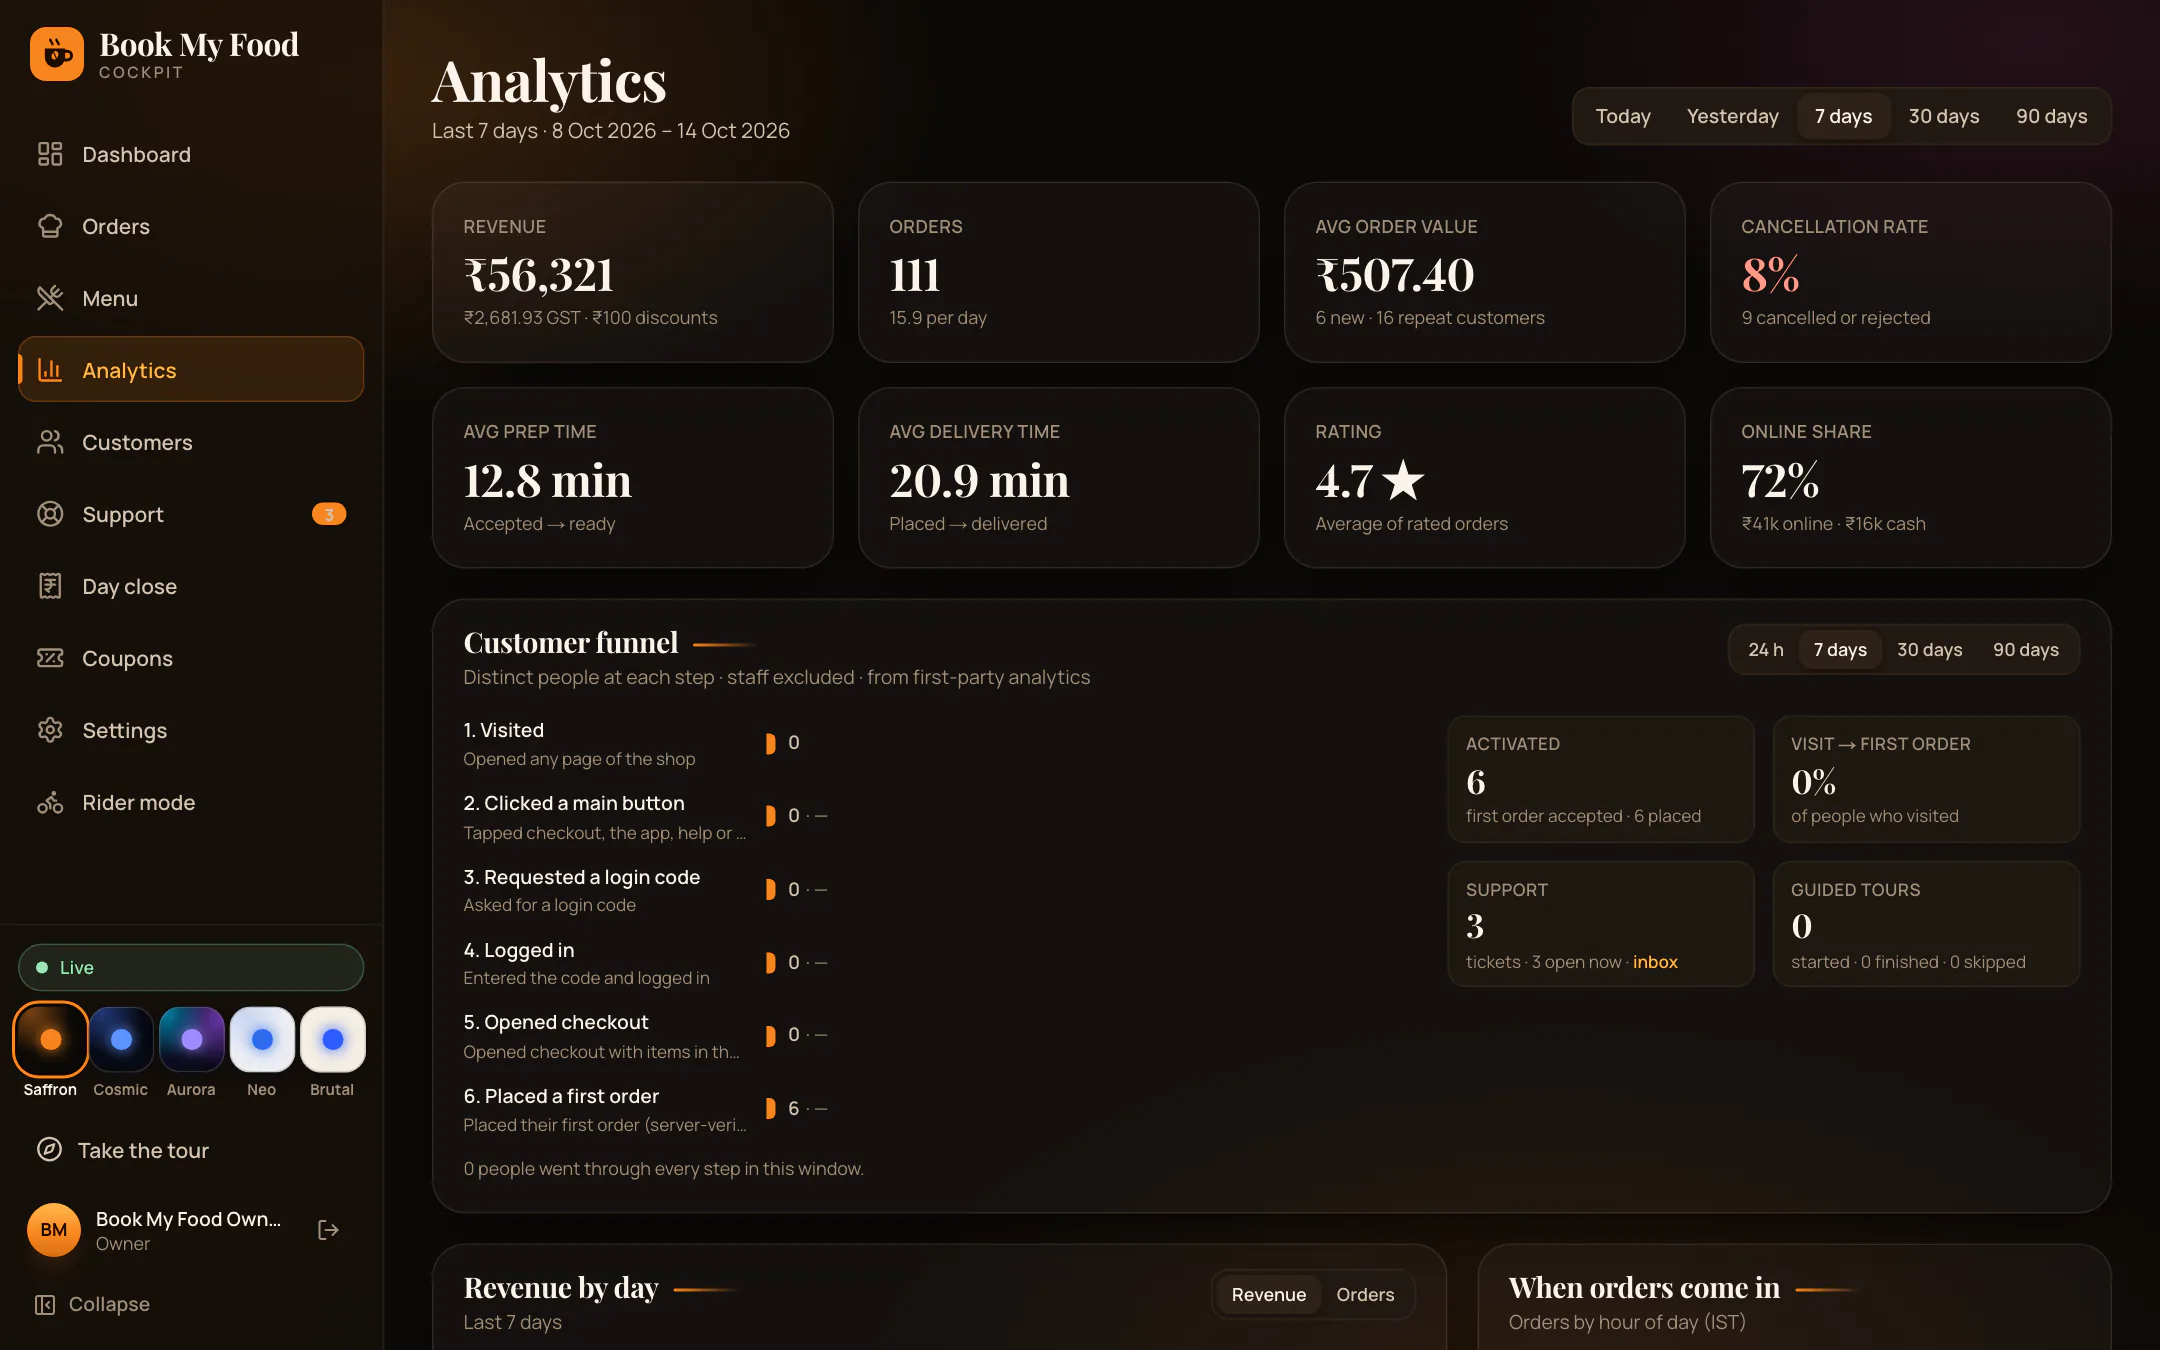The image size is (2160, 1350).
Task: Set Customer funnel window to 30 days
Action: (1929, 650)
